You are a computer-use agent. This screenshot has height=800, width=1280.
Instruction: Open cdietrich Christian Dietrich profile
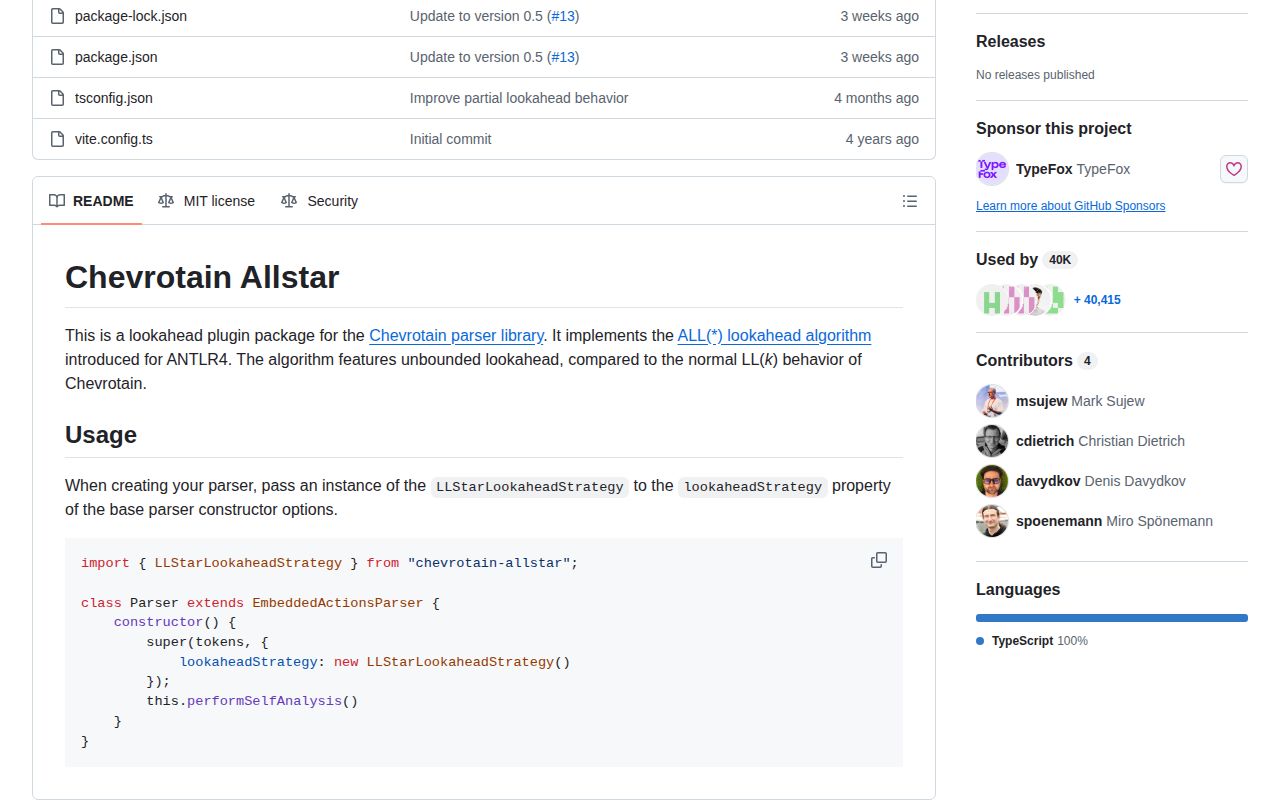(x=1100, y=441)
